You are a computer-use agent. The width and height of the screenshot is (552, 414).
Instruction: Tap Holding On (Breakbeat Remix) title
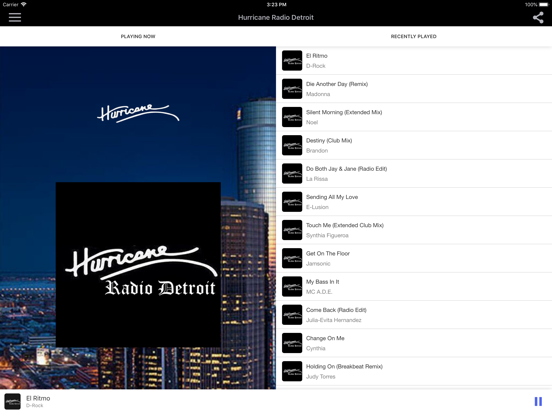[x=344, y=366]
